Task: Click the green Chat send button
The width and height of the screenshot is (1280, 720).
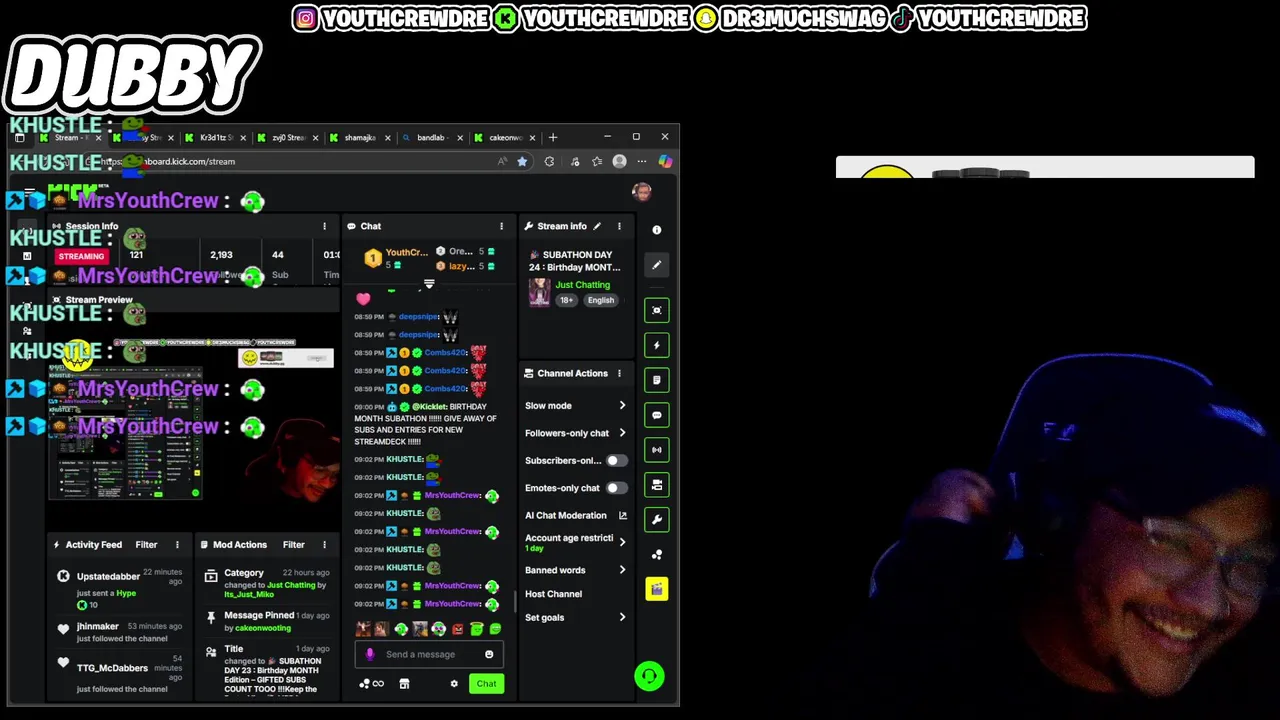Action: tap(486, 684)
